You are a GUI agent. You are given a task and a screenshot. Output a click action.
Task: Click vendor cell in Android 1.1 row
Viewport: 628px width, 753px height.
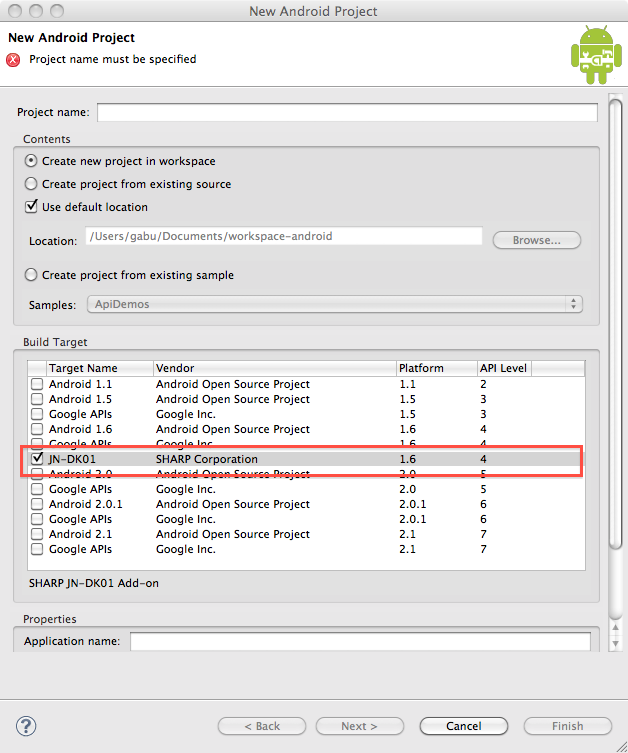pyautogui.click(x=233, y=384)
